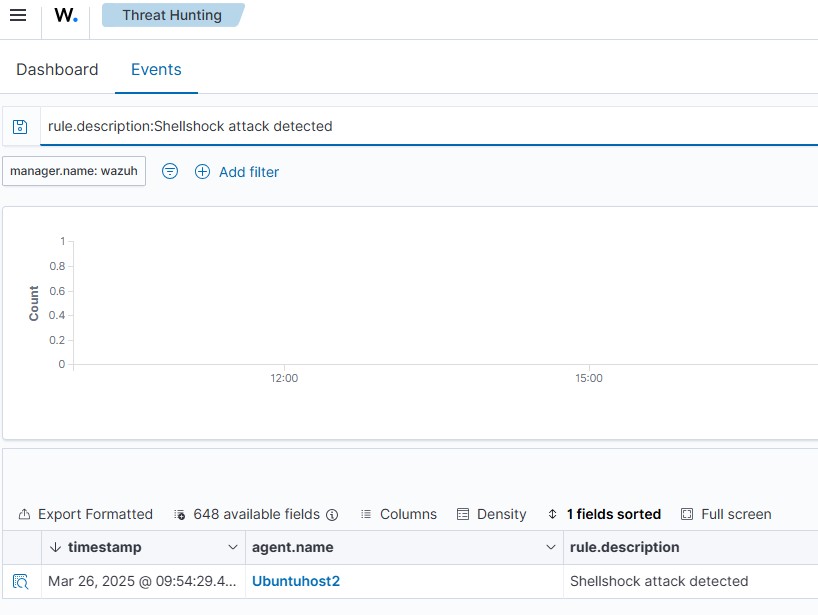
Task: Toggle timestamp sort direction arrow
Action: coord(52,547)
